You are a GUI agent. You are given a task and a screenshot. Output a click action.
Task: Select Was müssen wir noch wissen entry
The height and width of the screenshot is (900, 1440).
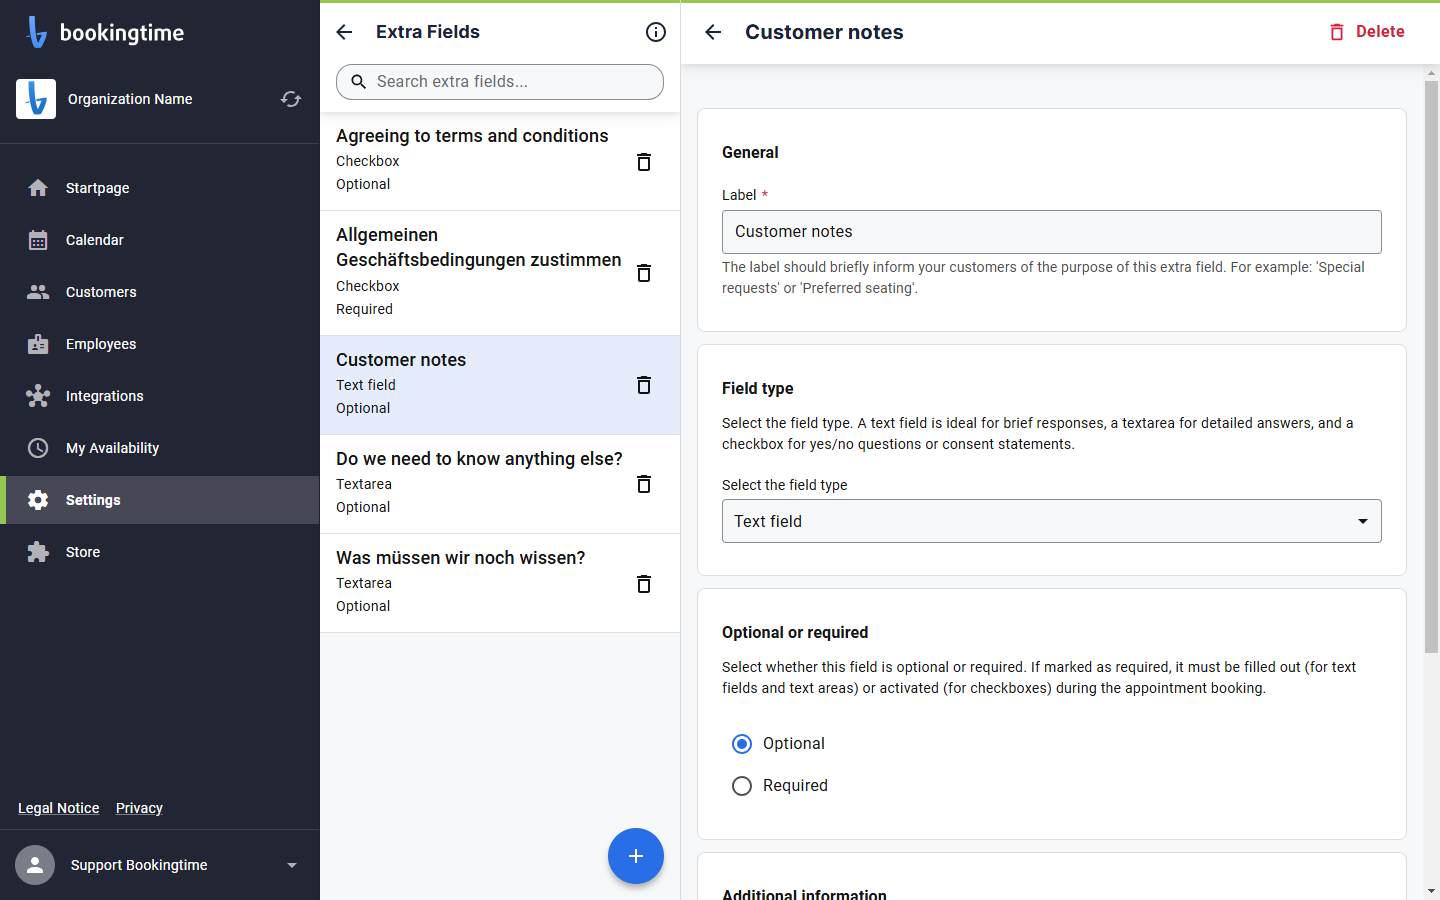[500, 583]
